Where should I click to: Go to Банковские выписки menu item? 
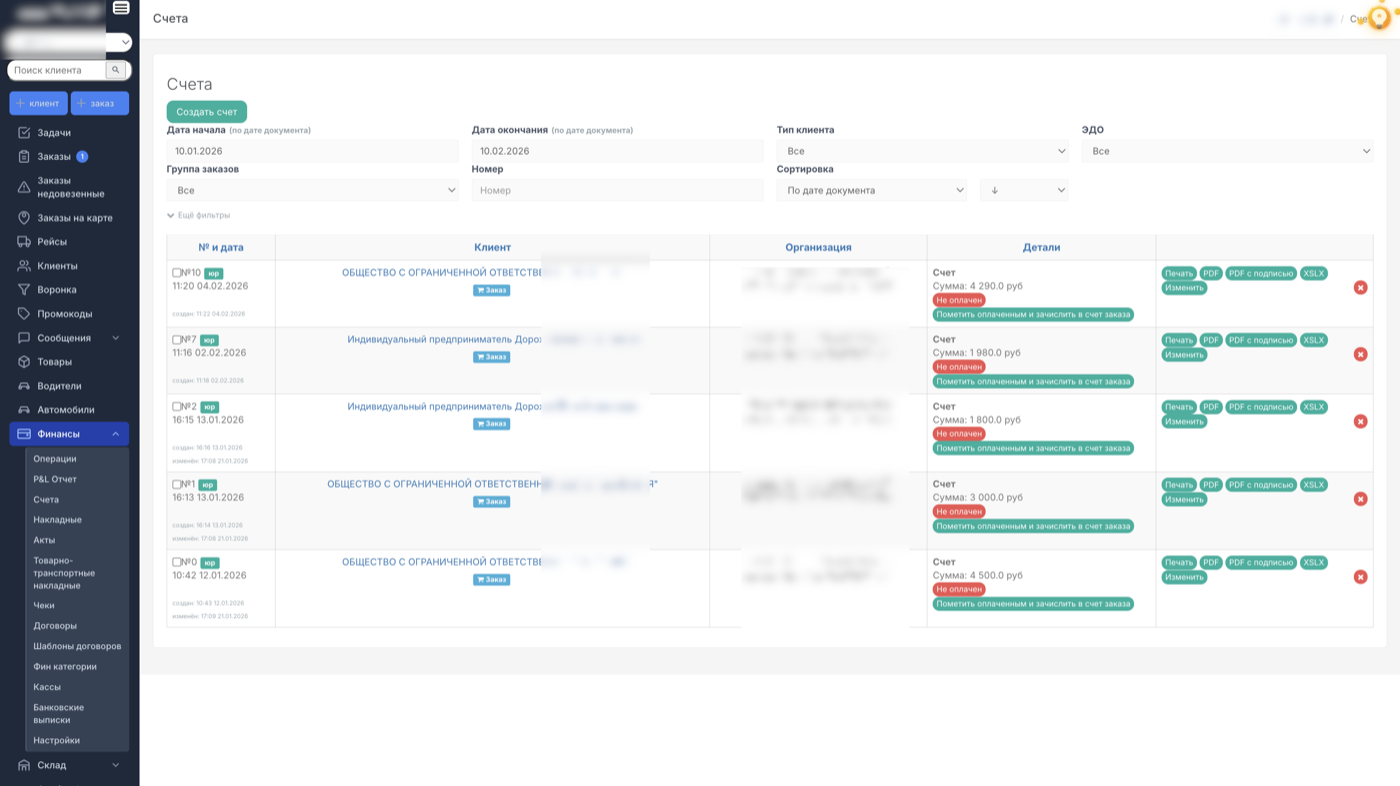pyautogui.click(x=58, y=713)
